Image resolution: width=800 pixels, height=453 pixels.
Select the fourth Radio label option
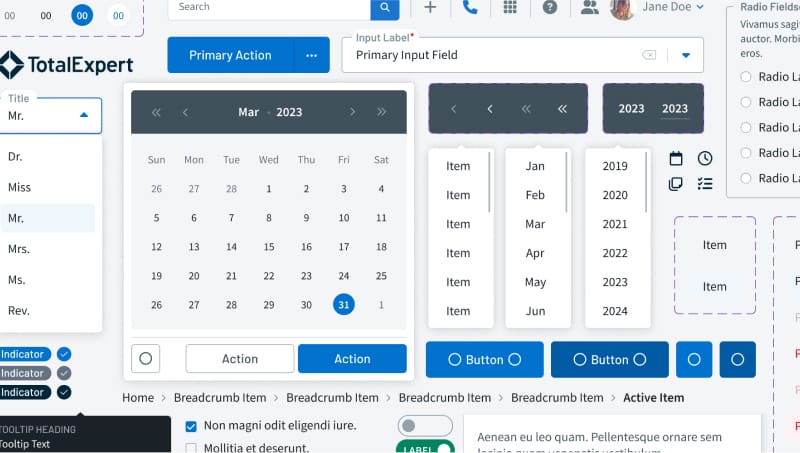click(745, 153)
